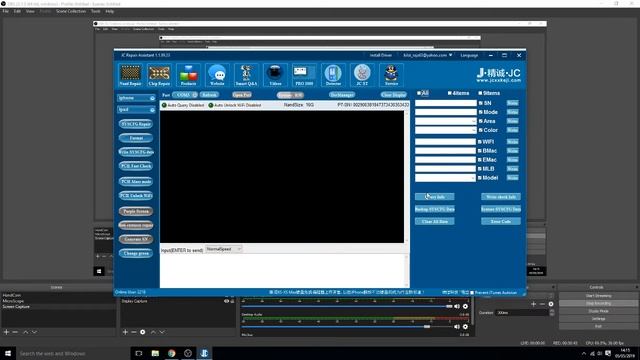Click the JC Repair Assistant taskbar icon
Image resolution: width=640 pixels, height=360 pixels.
pos(204,353)
